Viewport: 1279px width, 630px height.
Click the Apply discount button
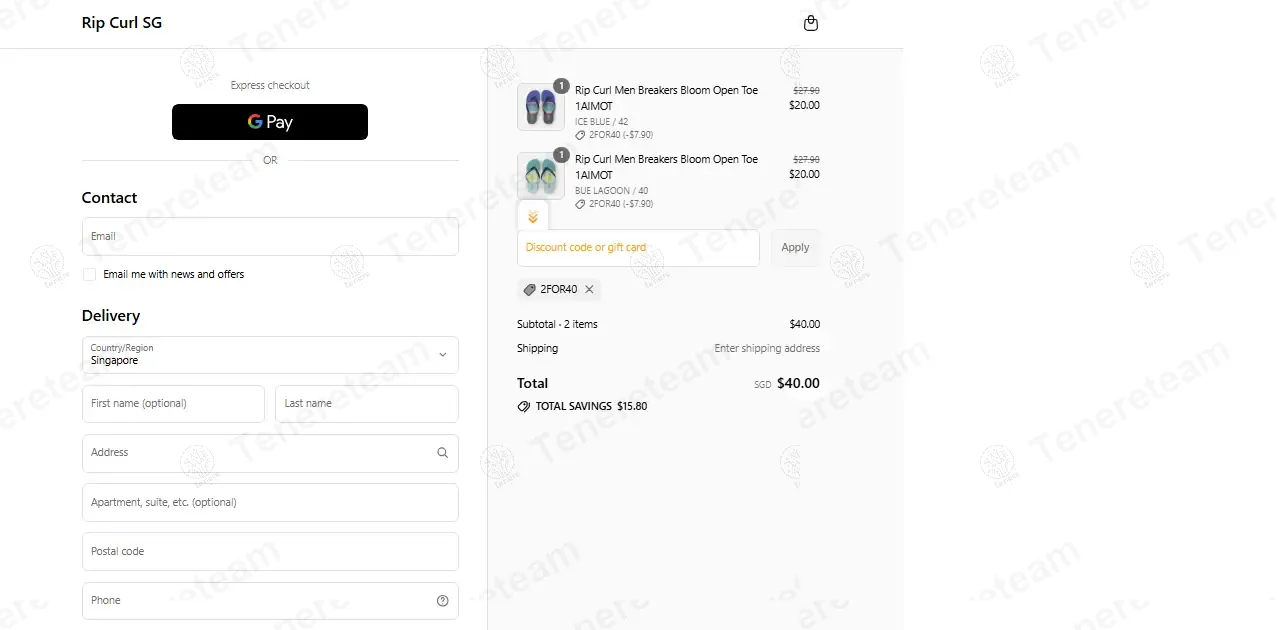795,248
